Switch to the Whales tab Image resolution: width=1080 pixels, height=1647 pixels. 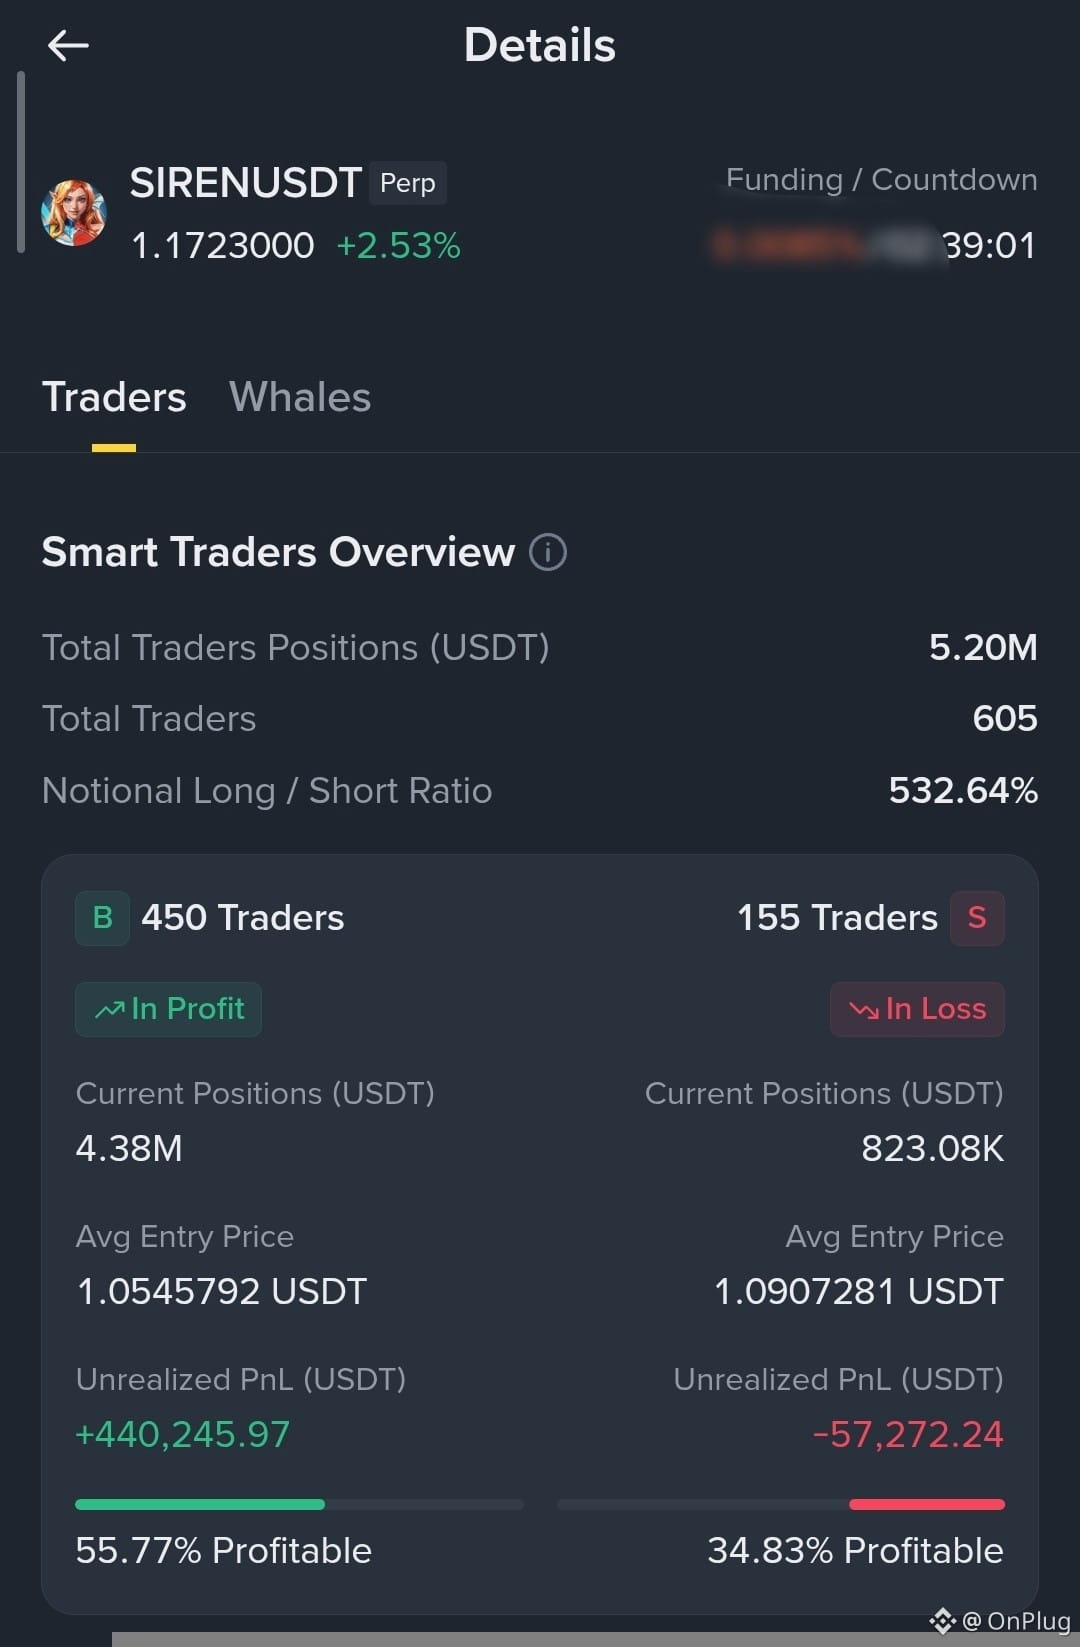pos(300,397)
